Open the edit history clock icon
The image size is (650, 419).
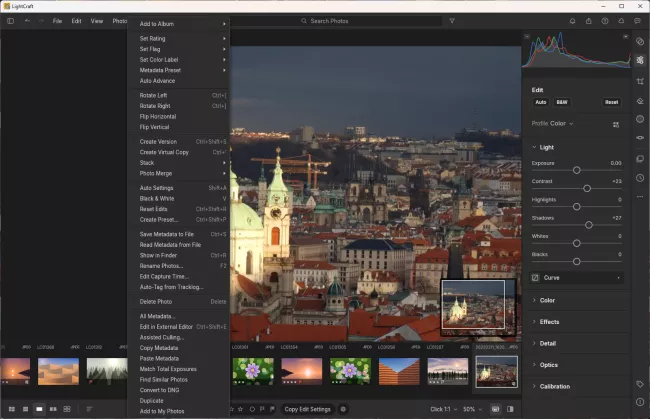(x=640, y=178)
